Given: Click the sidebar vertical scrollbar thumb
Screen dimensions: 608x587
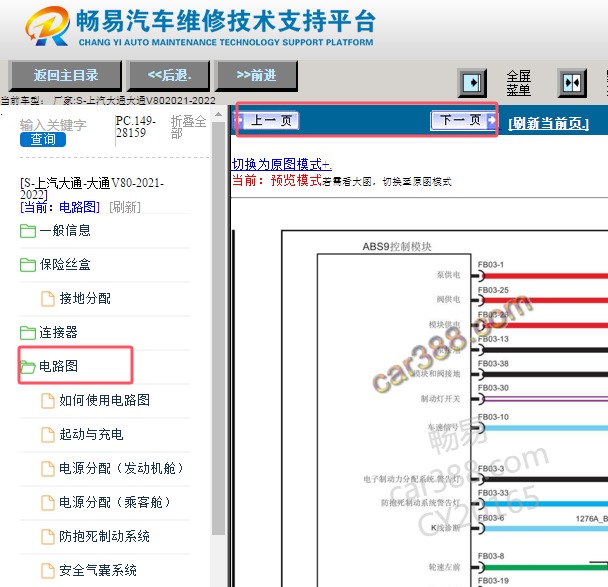Looking at the screenshot, I should tap(219, 328).
